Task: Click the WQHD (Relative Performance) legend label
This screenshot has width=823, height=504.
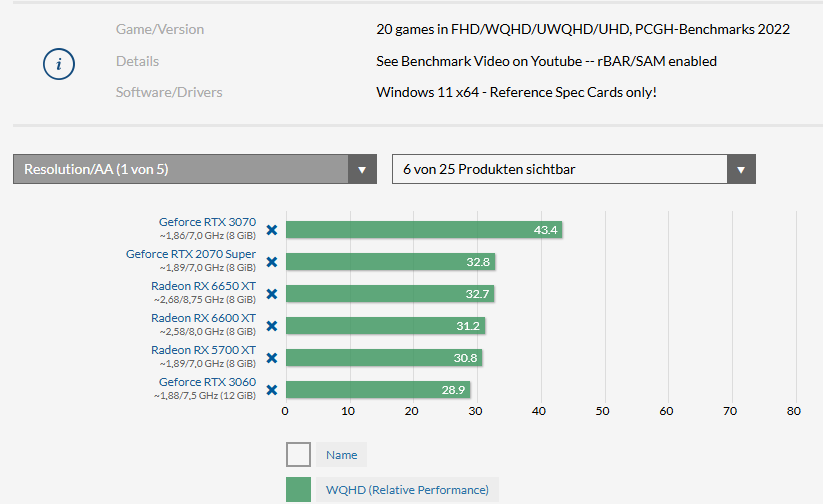Action: 407,490
